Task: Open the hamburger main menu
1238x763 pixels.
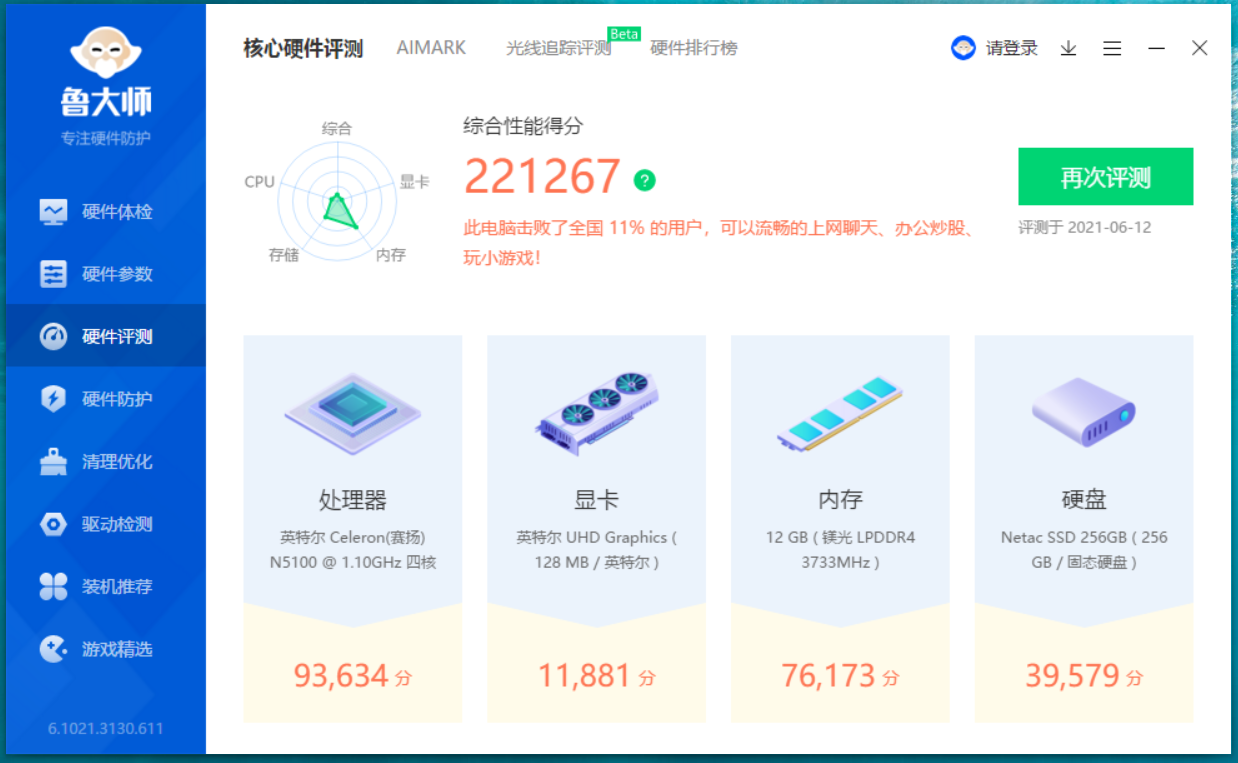Action: (1112, 48)
